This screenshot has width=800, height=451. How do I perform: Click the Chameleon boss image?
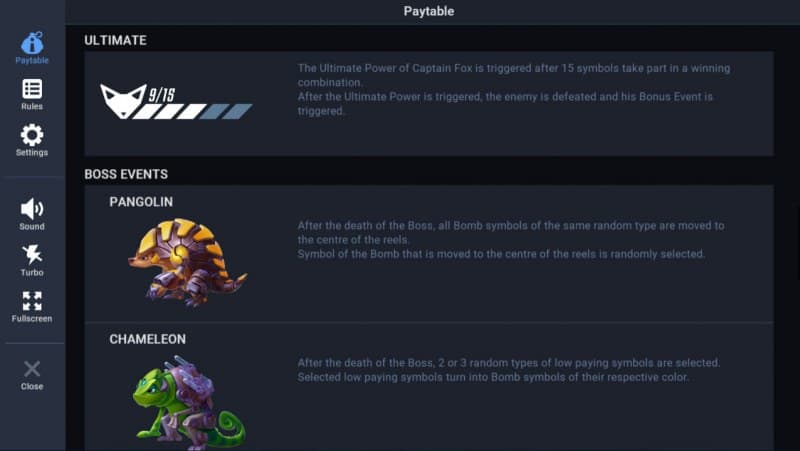[x=187, y=398]
